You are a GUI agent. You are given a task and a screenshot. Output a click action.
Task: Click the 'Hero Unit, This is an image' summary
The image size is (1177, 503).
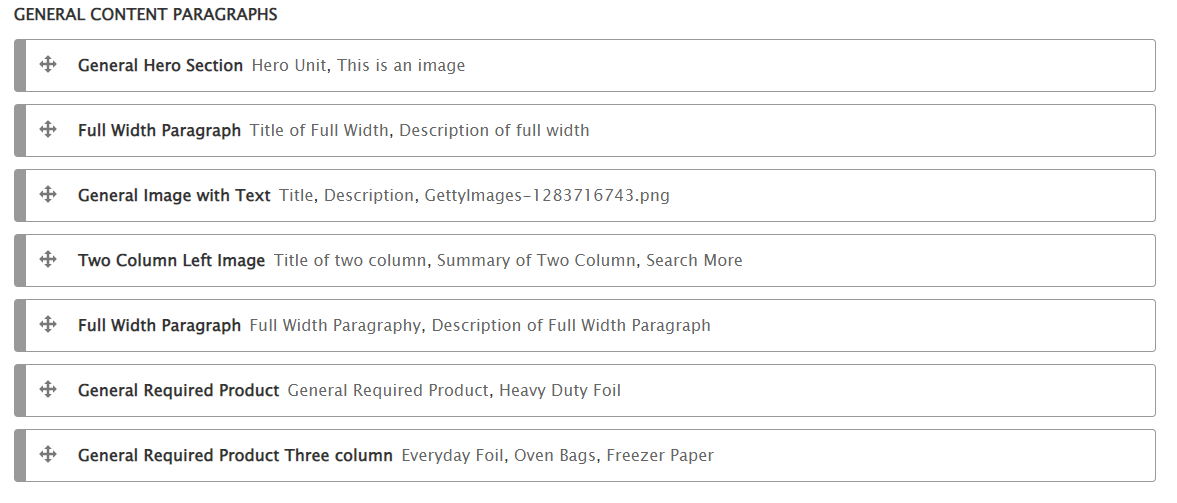(x=358, y=66)
